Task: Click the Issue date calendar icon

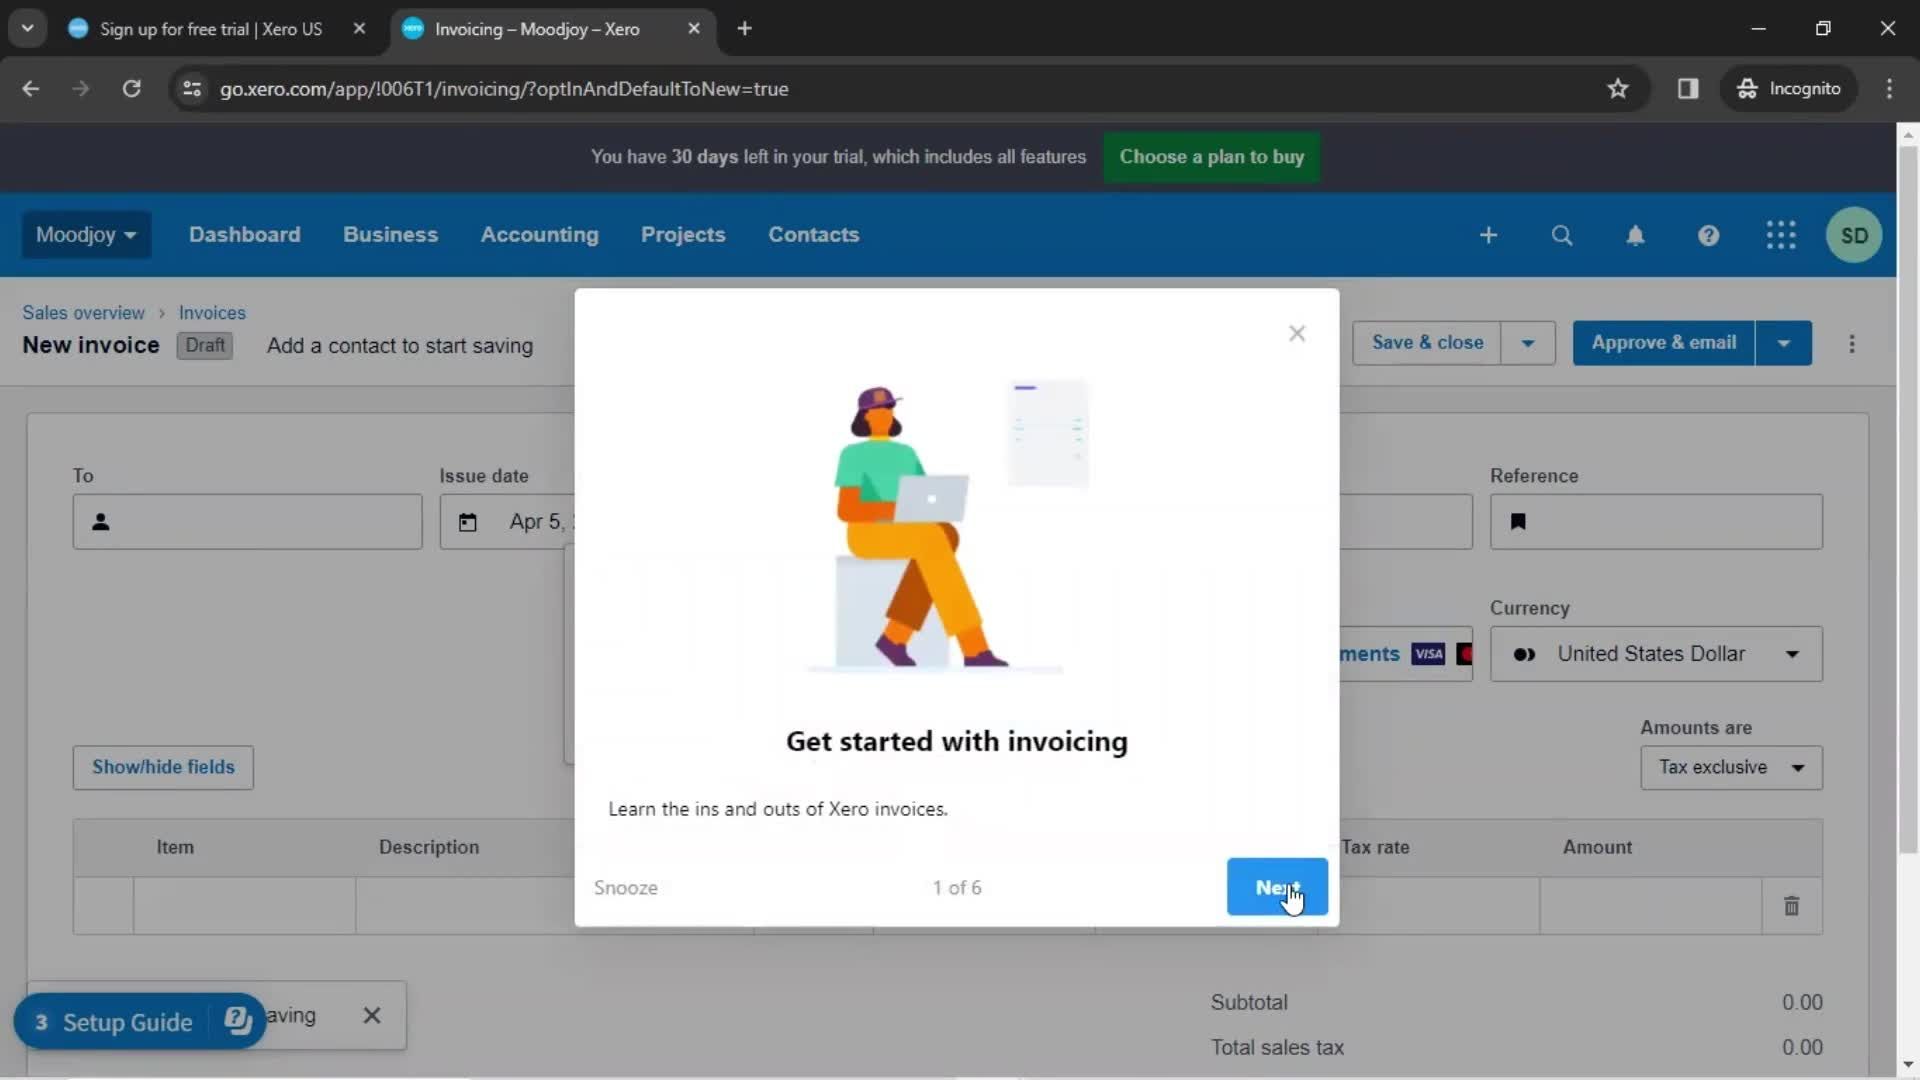Action: (467, 522)
